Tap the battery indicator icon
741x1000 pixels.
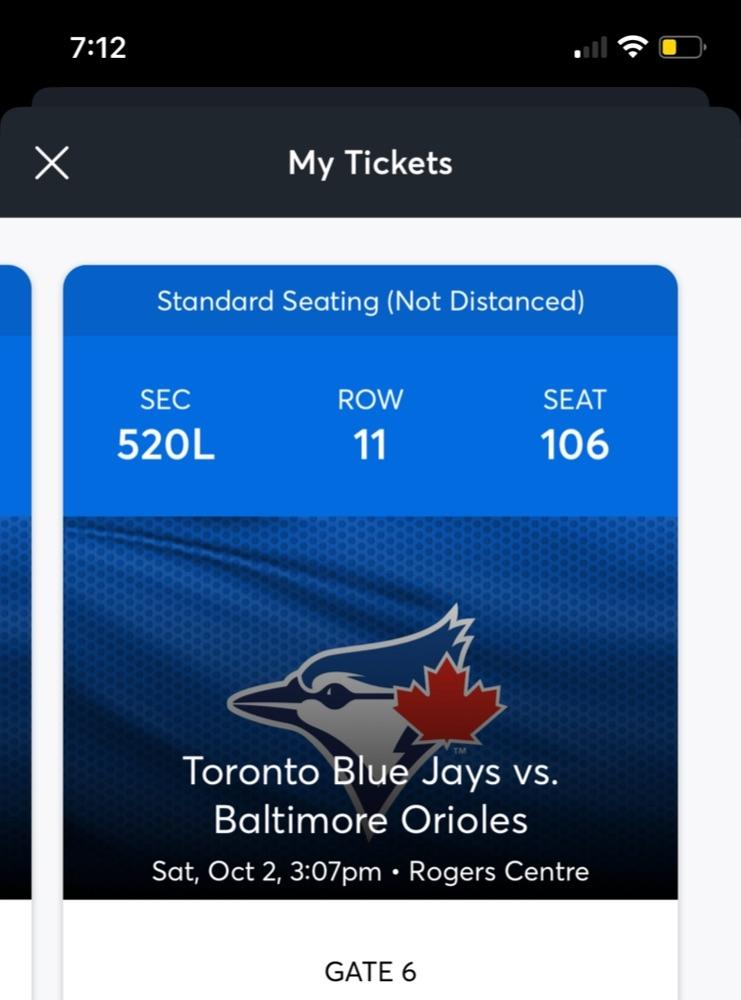coord(682,47)
